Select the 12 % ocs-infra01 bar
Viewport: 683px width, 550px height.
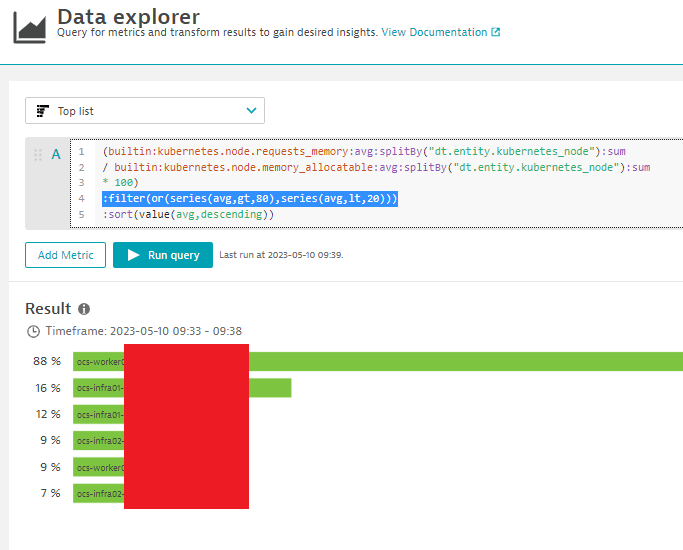[98, 414]
